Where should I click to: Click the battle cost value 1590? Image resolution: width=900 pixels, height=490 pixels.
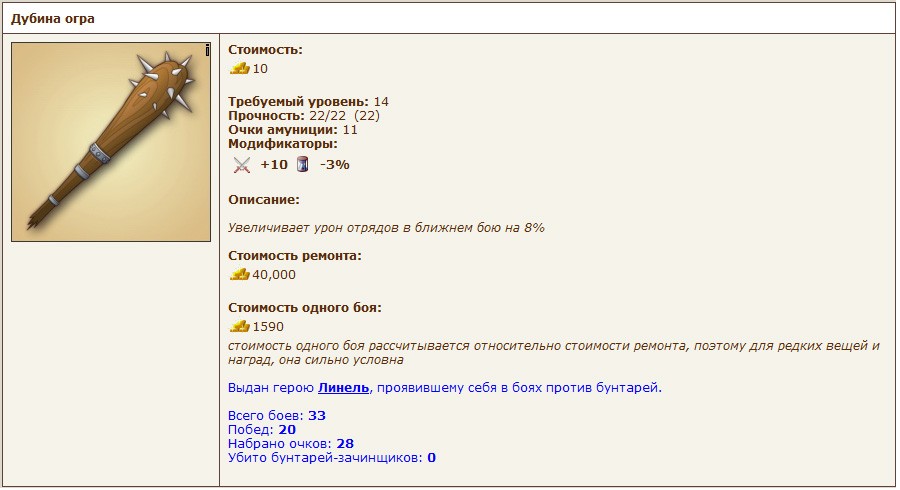coord(268,327)
